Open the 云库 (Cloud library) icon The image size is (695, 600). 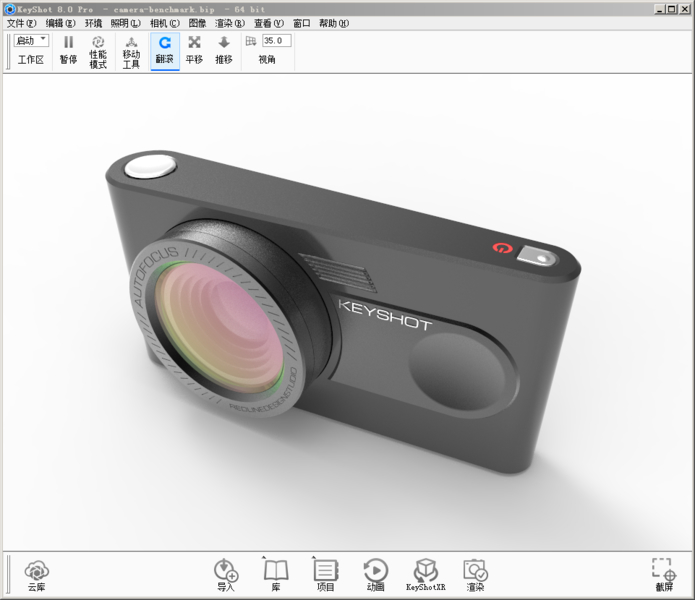click(x=37, y=575)
